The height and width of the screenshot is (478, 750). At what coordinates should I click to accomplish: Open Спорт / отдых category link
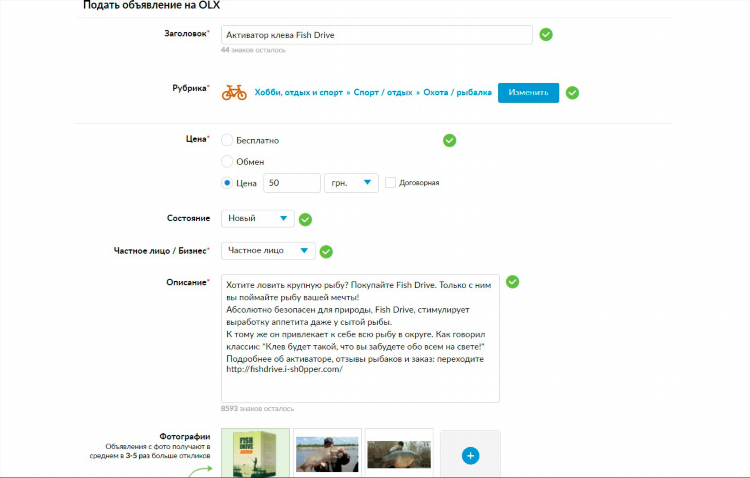pos(383,92)
